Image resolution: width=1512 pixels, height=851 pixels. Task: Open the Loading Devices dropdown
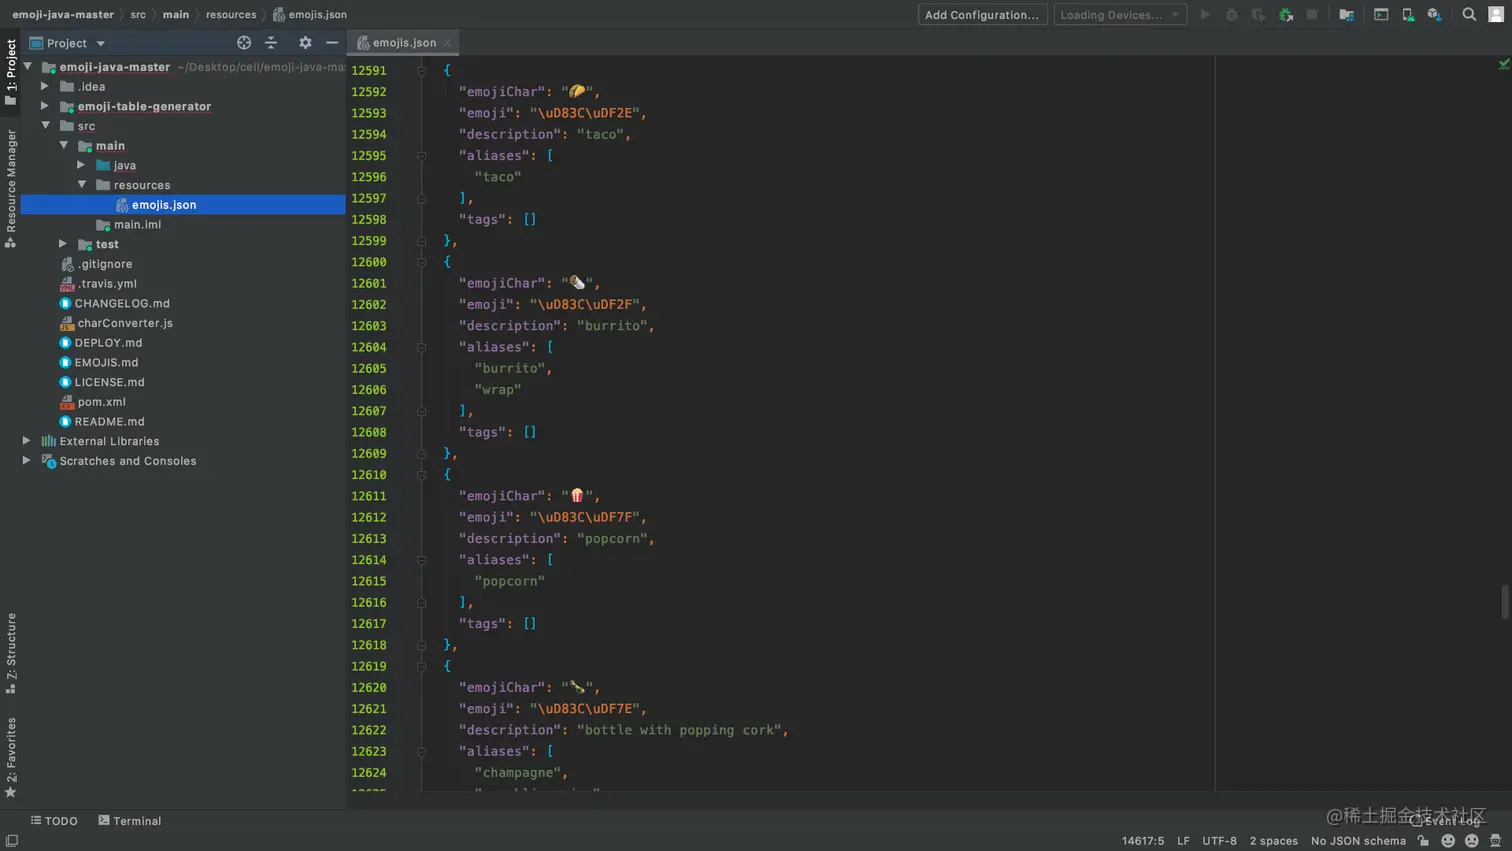tap(1119, 15)
